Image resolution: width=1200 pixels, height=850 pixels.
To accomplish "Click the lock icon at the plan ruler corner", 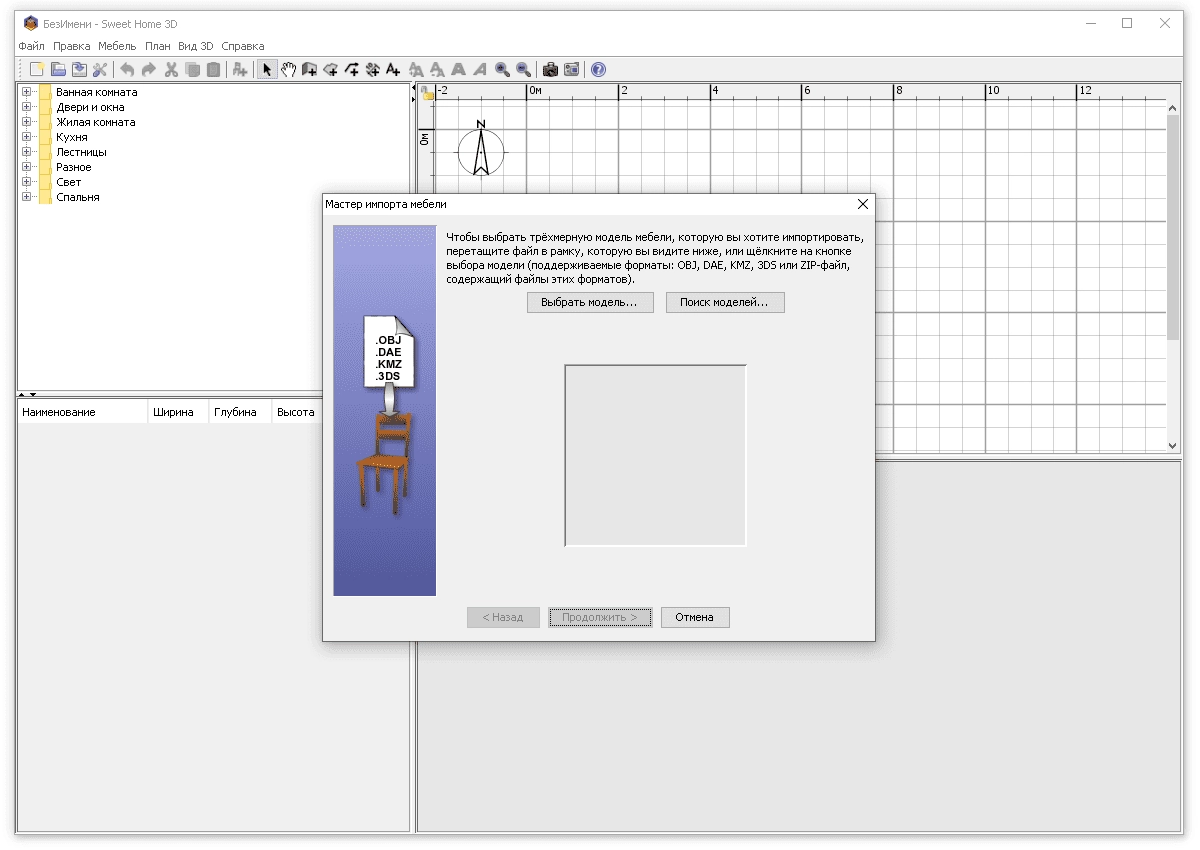I will click(x=427, y=93).
